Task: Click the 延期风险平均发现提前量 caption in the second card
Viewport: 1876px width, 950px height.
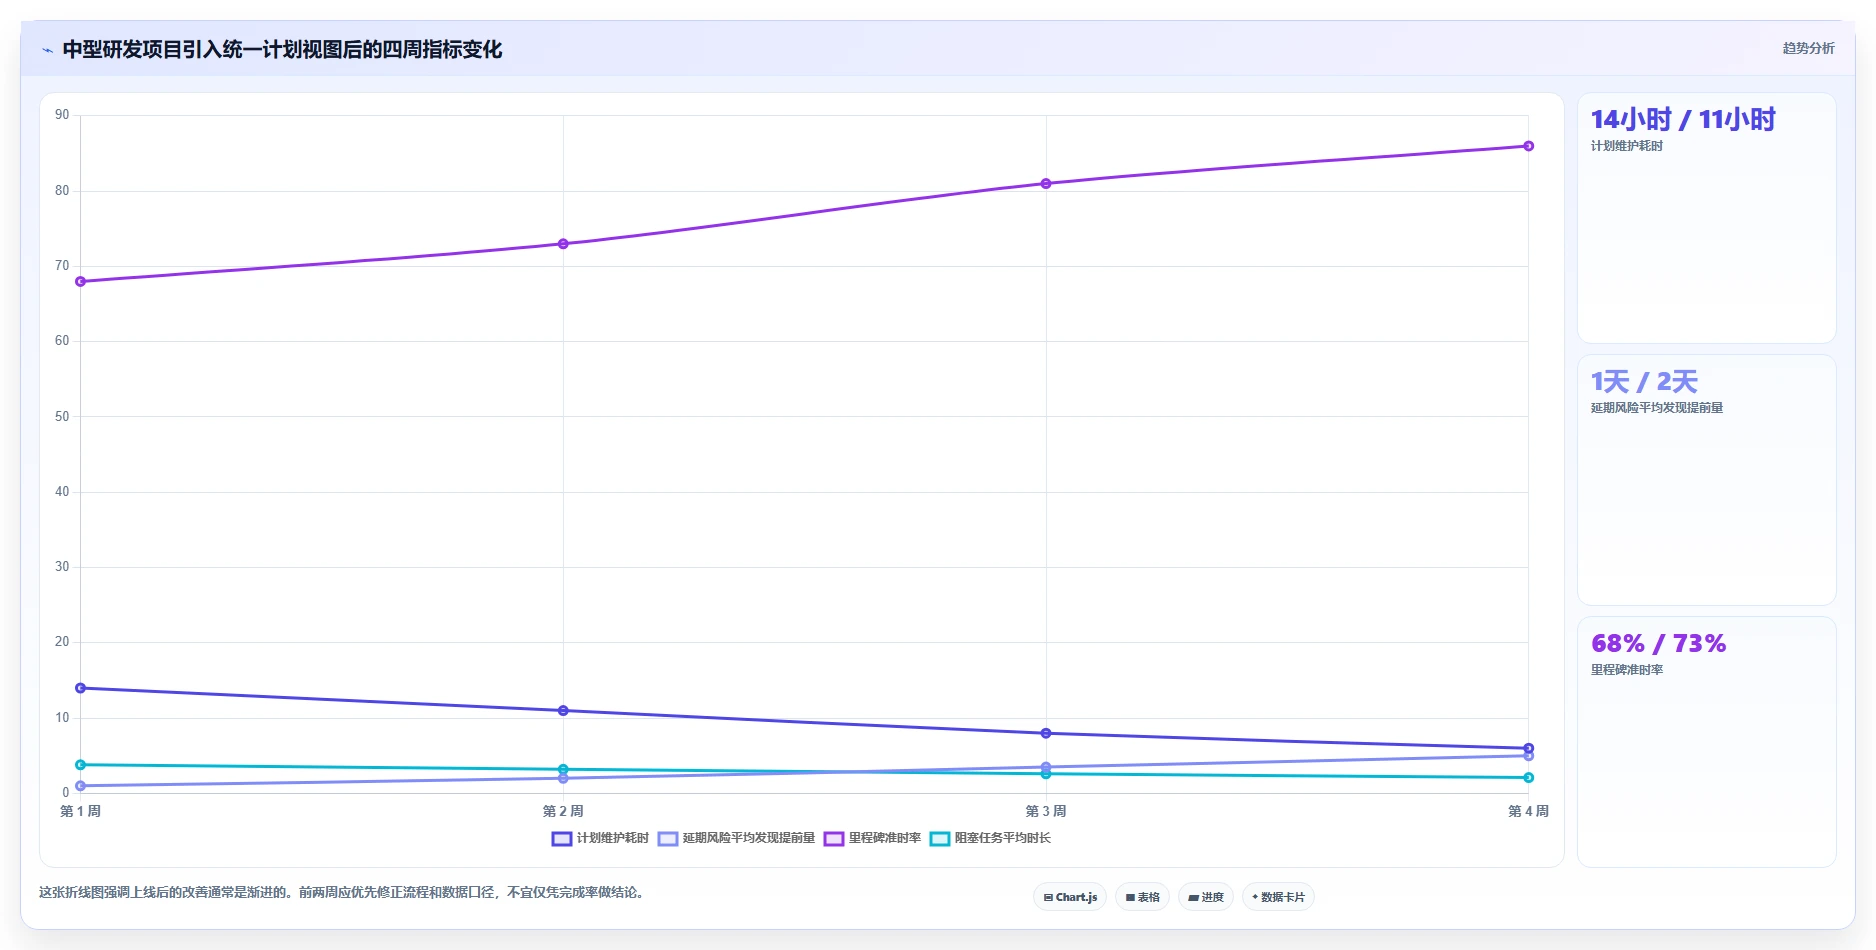Action: pos(1657,408)
